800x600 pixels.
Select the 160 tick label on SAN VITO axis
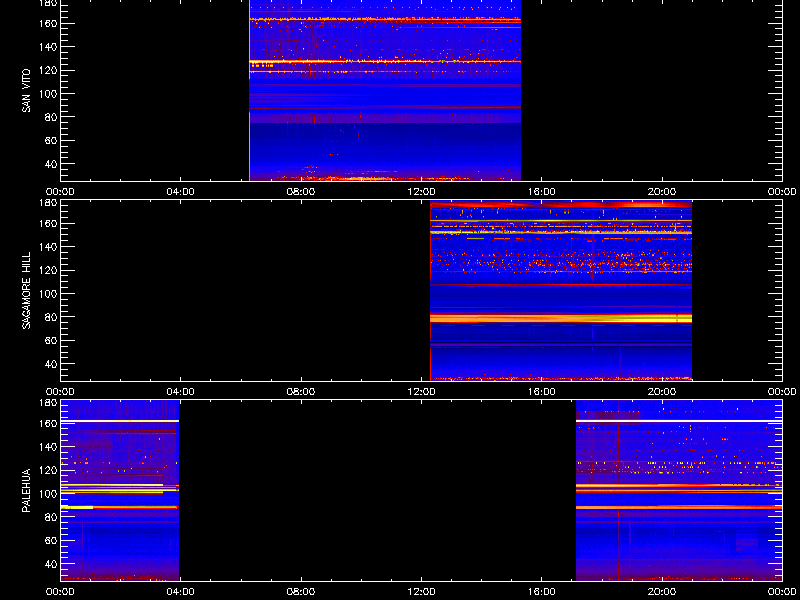[48, 24]
